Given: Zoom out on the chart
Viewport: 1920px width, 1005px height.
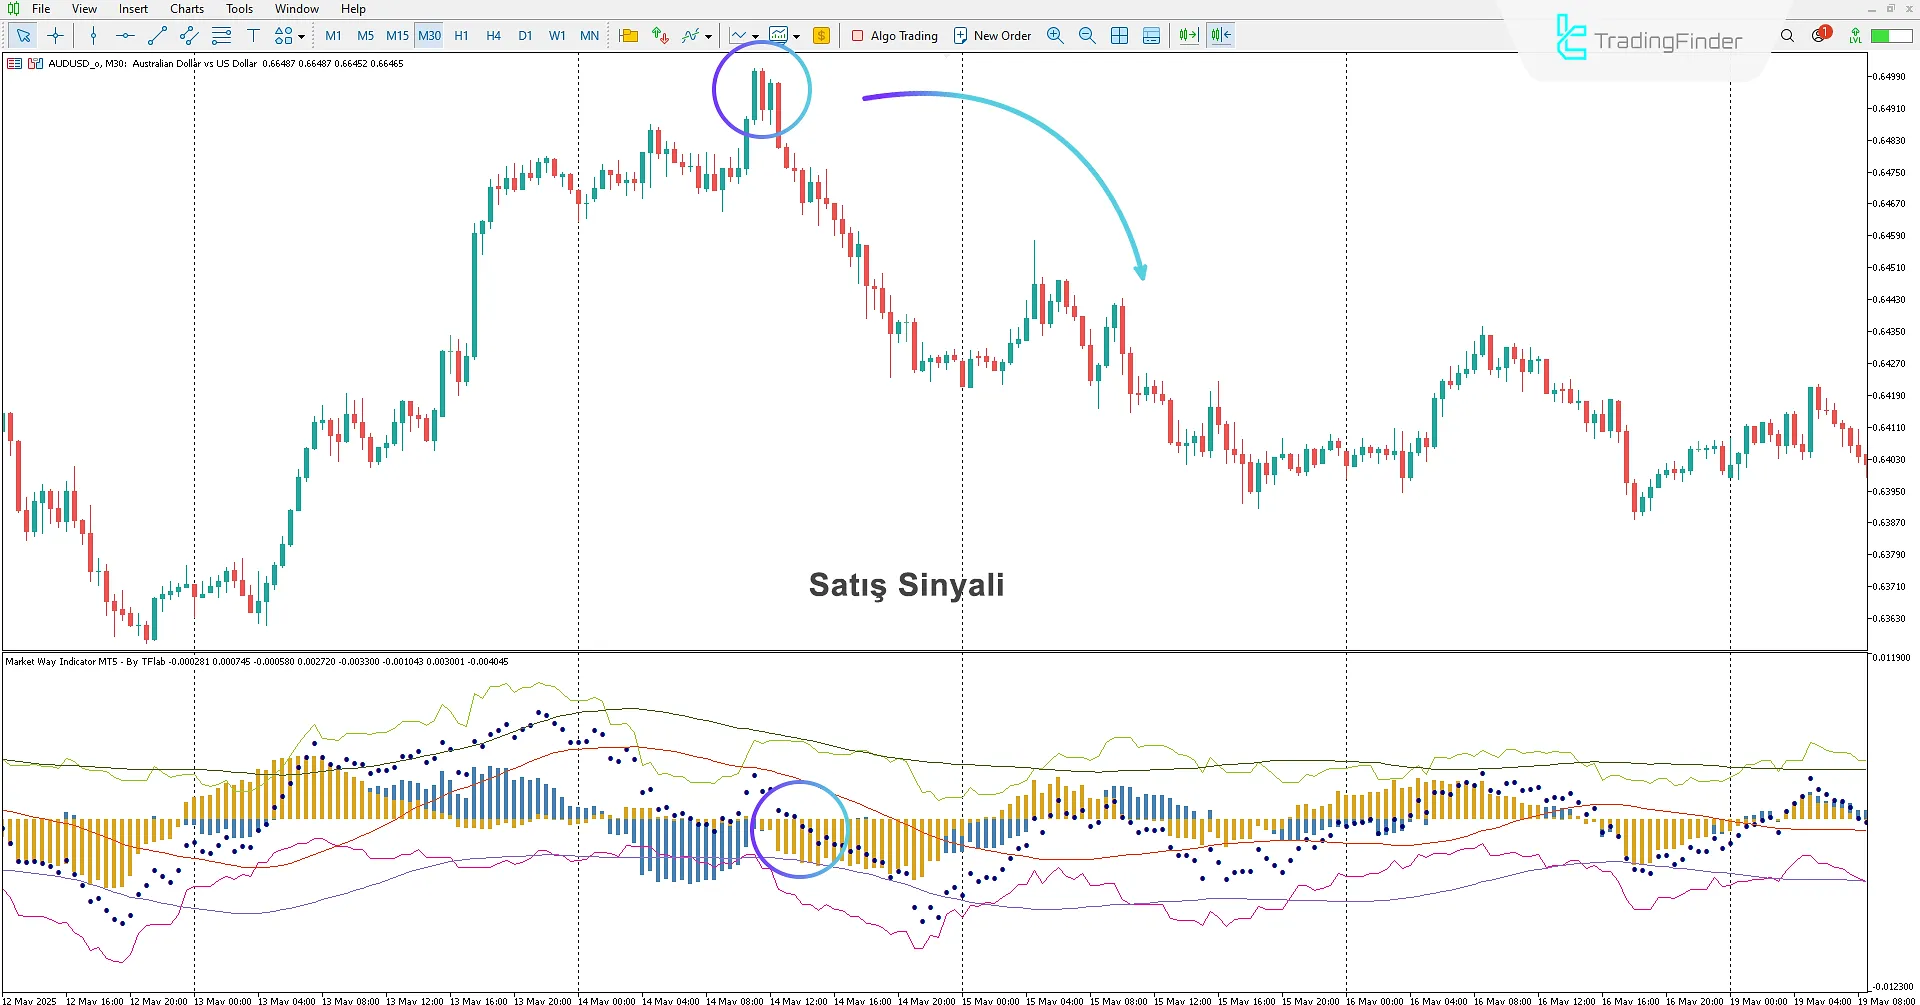Looking at the screenshot, I should (x=1087, y=35).
